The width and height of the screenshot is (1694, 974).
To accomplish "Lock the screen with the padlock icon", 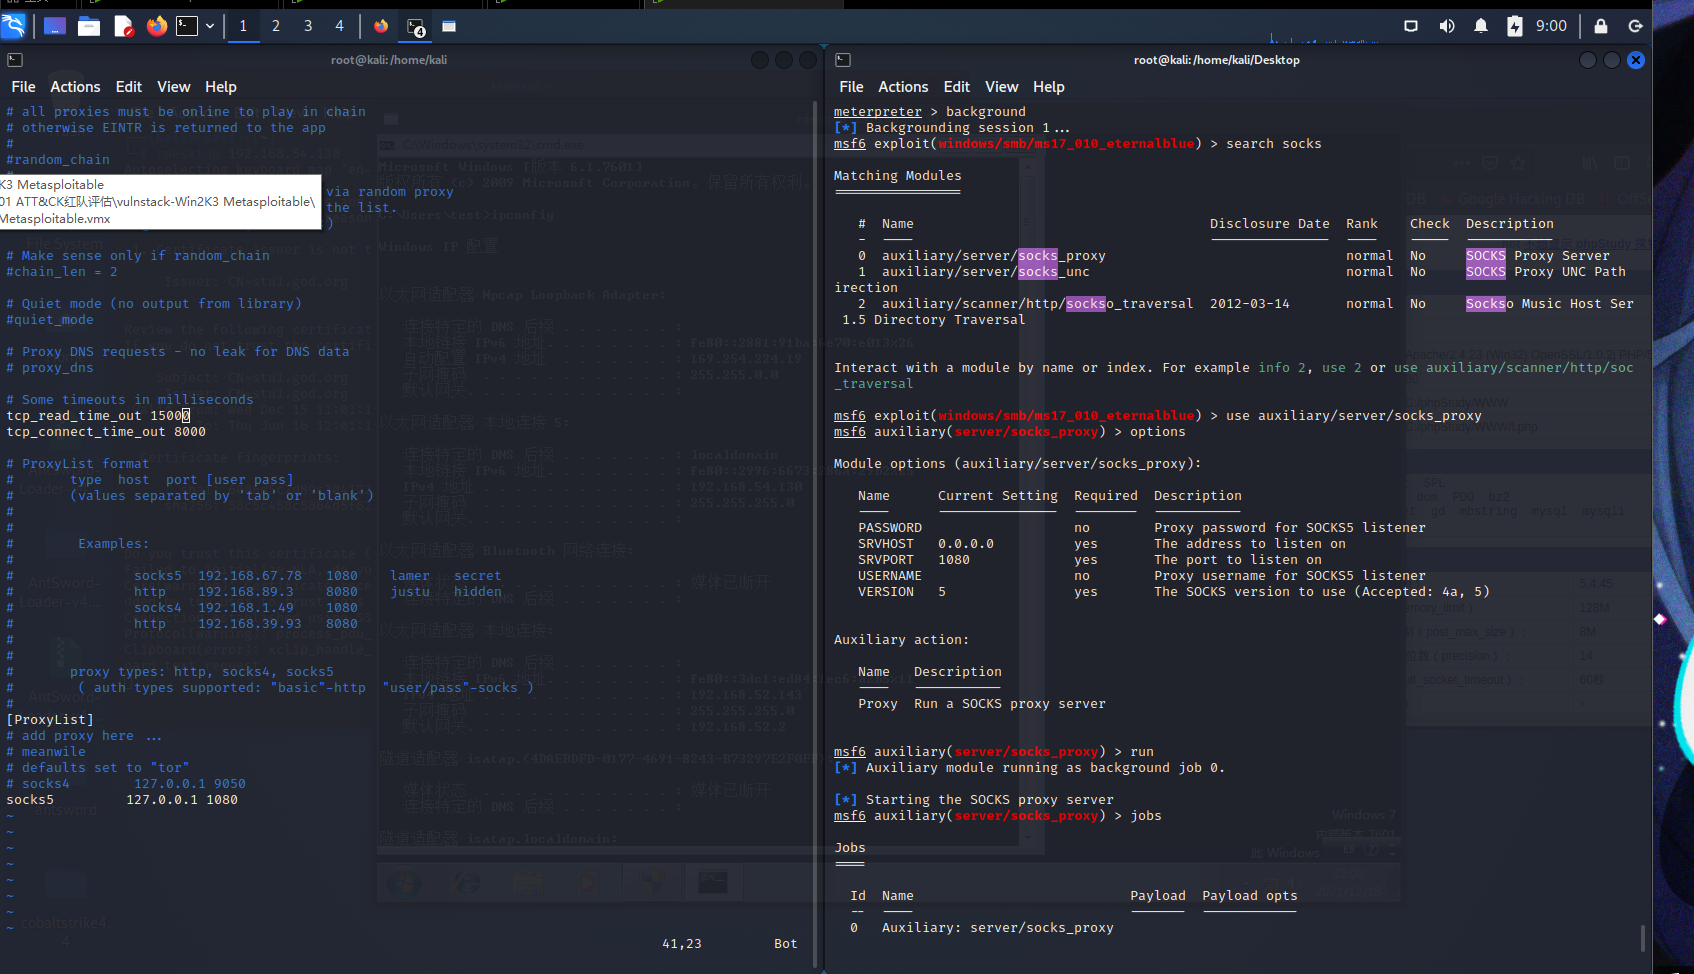I will pyautogui.click(x=1601, y=26).
